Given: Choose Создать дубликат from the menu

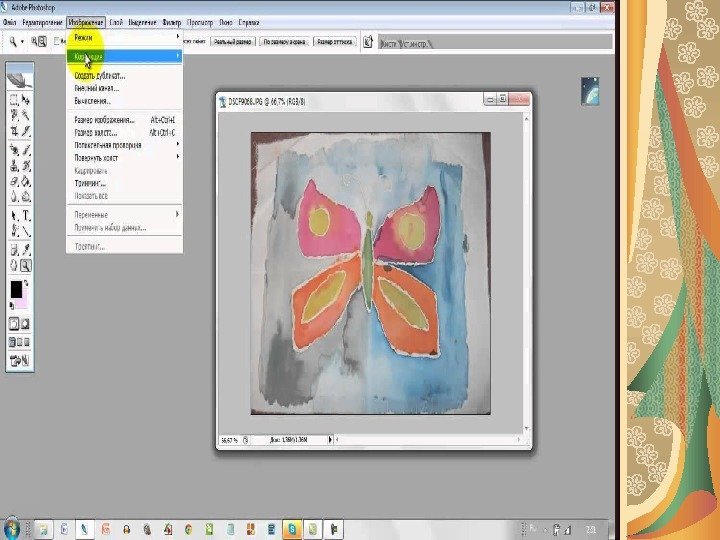Looking at the screenshot, I should click(100, 75).
